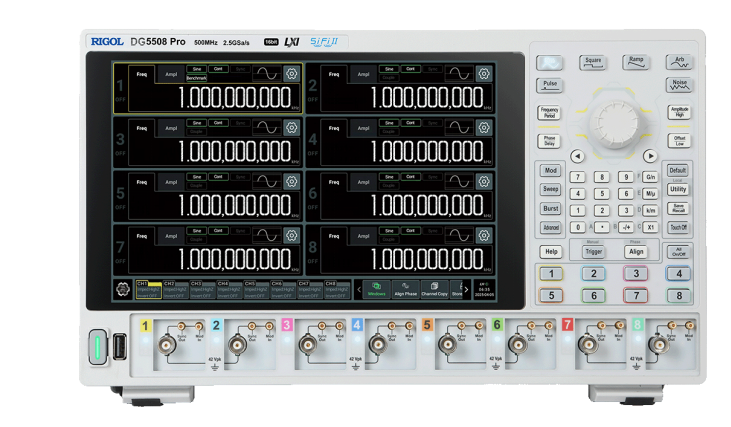The height and width of the screenshot is (427, 731).
Task: Select channel 2 Freq tab
Action: 334,74
